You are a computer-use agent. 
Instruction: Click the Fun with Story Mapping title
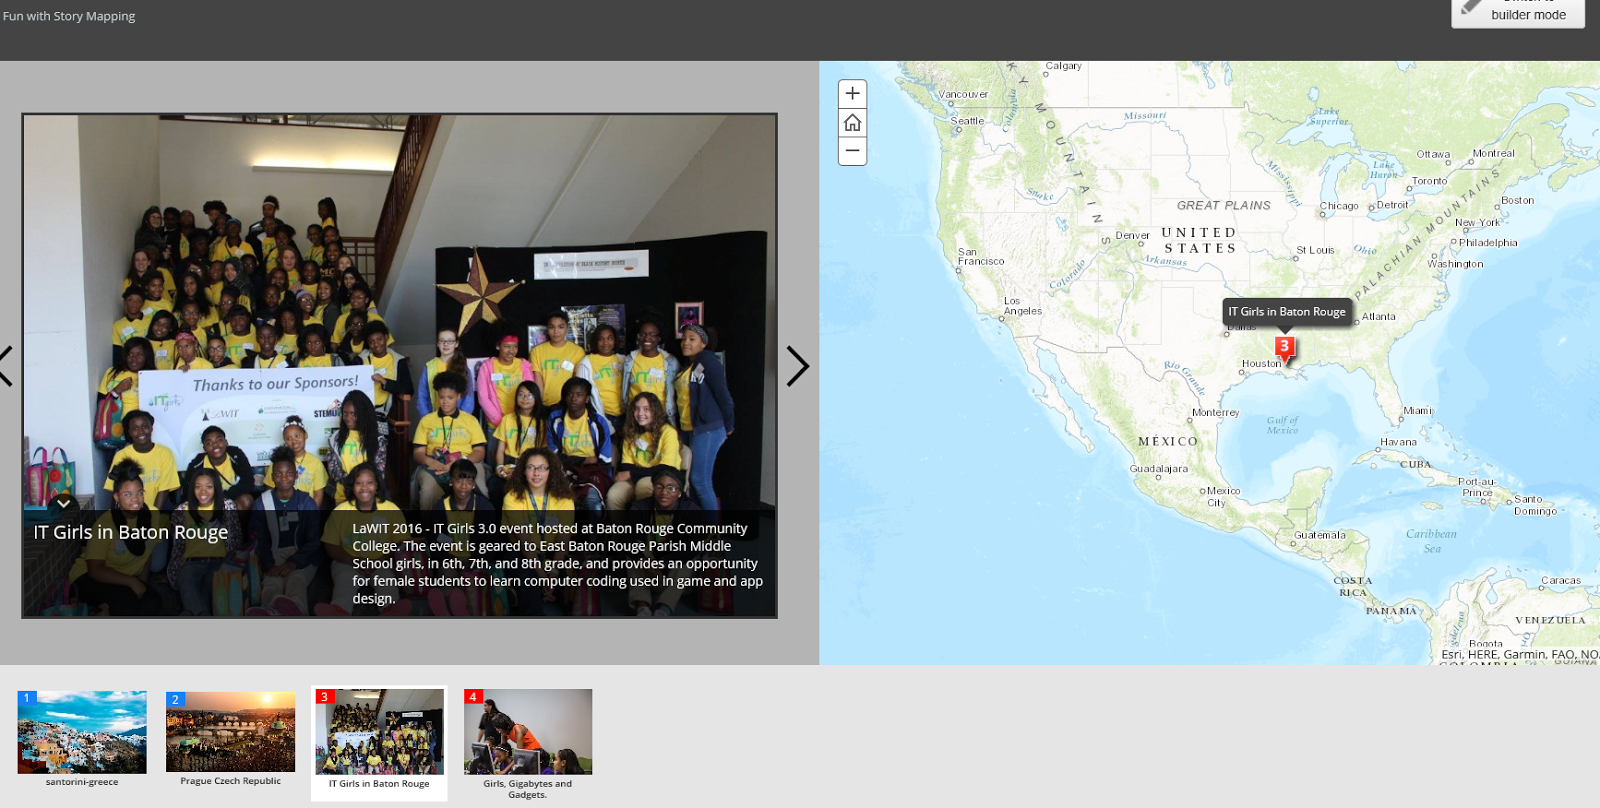click(69, 16)
